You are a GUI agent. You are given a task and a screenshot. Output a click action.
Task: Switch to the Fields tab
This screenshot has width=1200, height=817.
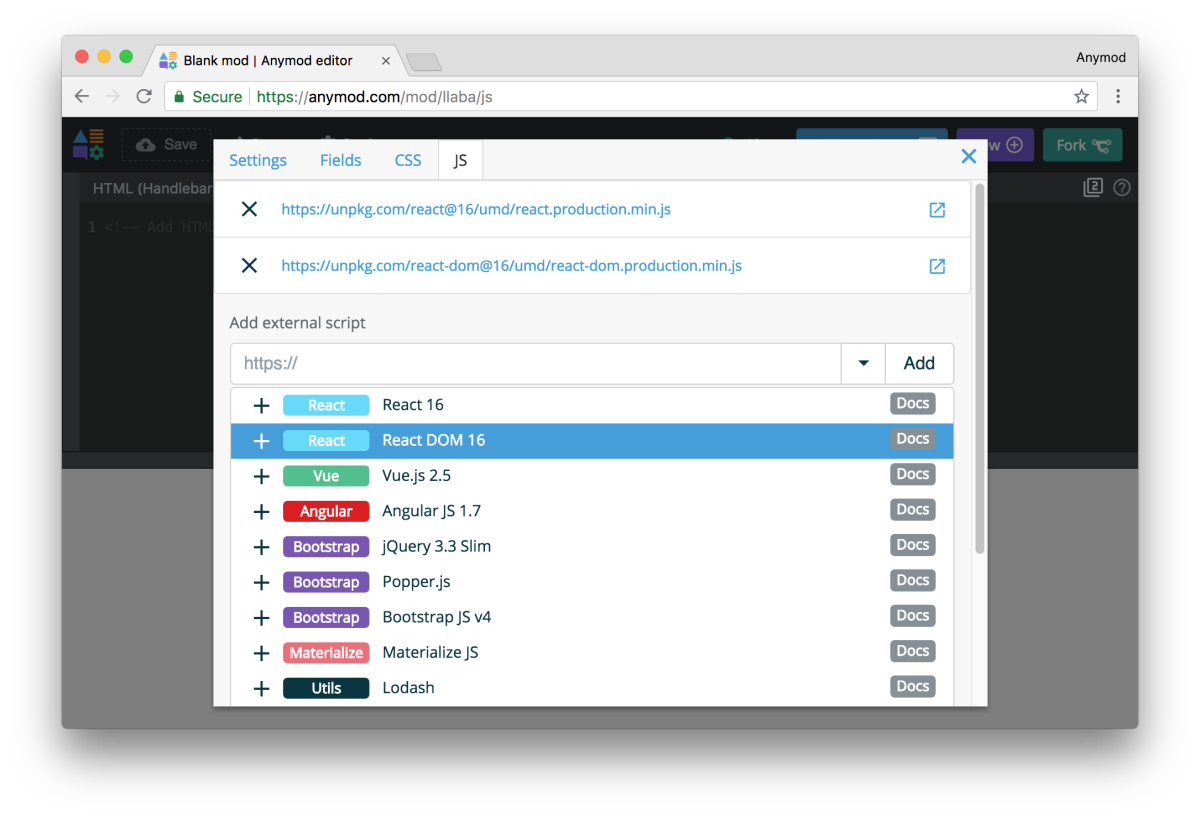tap(341, 160)
